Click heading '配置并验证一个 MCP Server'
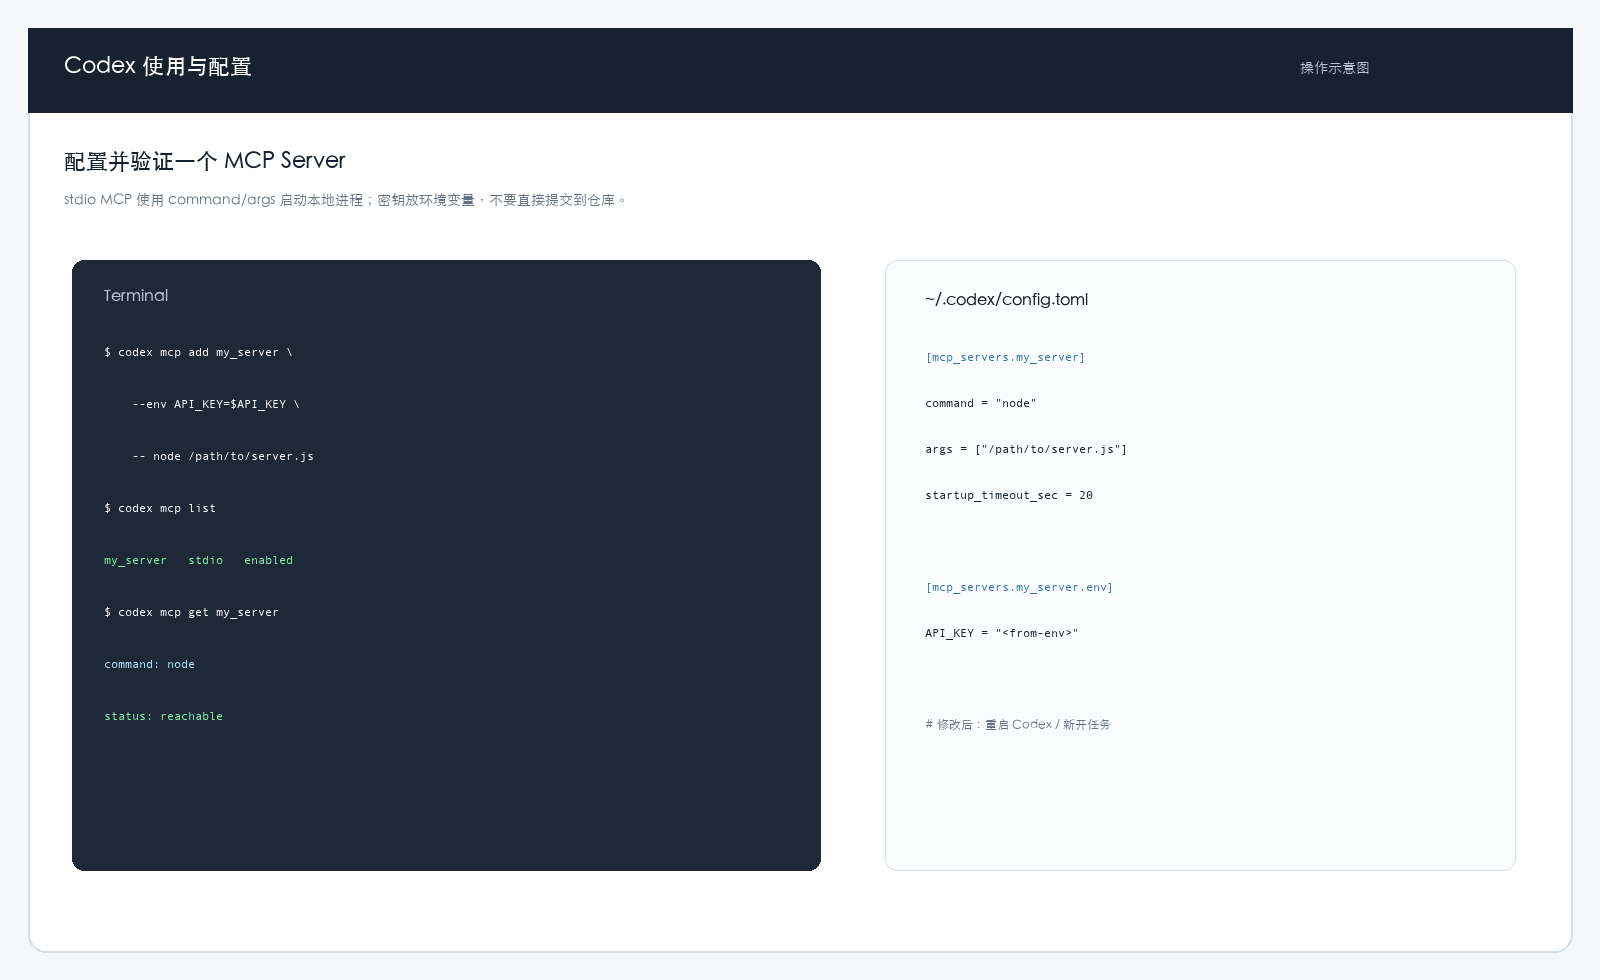 205,161
